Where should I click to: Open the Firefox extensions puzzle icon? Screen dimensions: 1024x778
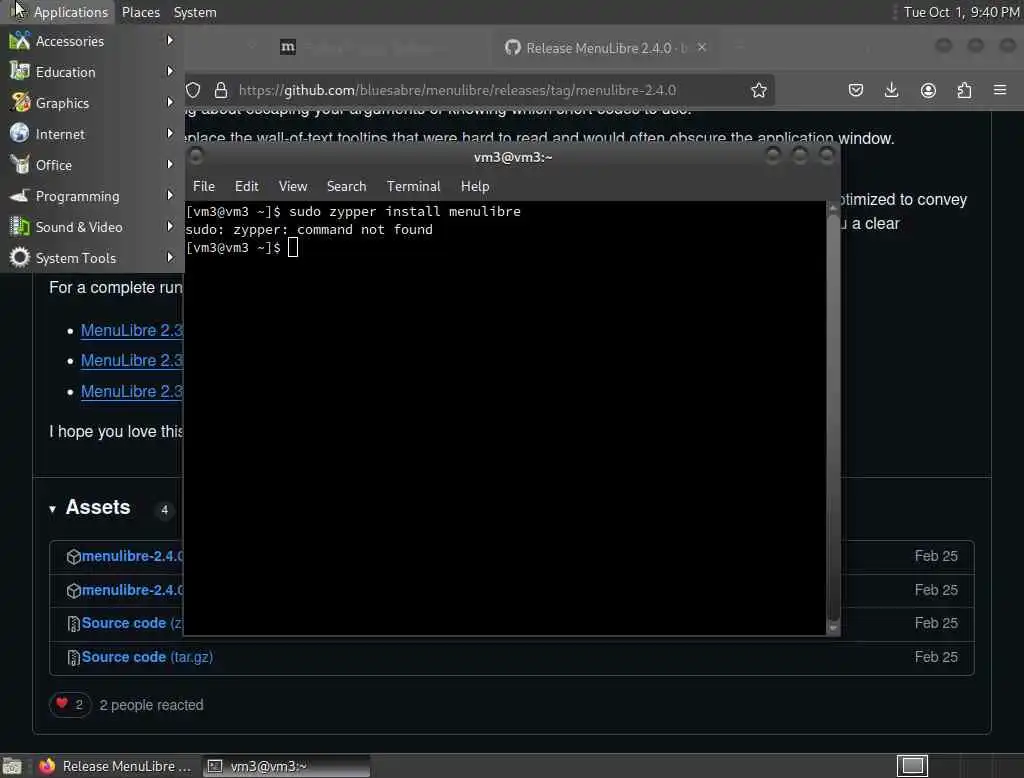(x=964, y=90)
